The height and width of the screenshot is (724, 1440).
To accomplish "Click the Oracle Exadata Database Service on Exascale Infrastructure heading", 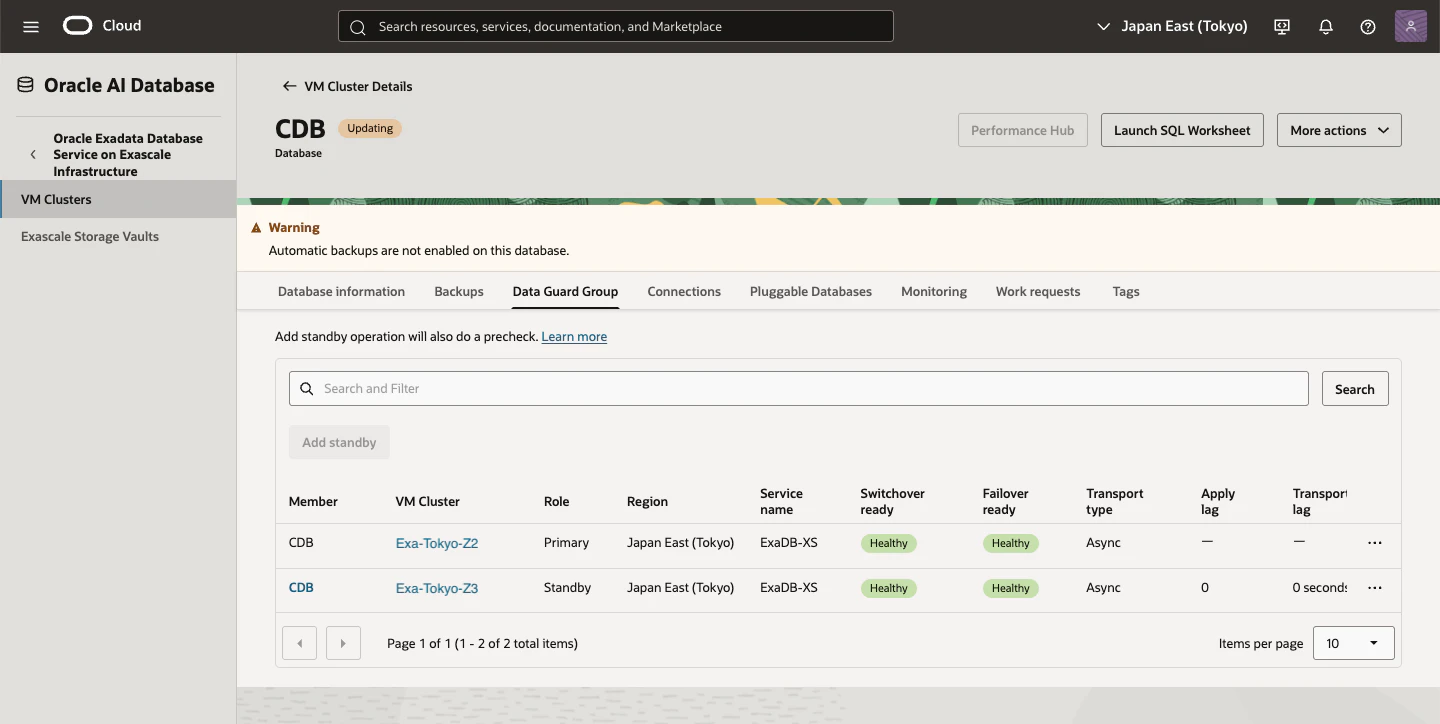I will (128, 155).
